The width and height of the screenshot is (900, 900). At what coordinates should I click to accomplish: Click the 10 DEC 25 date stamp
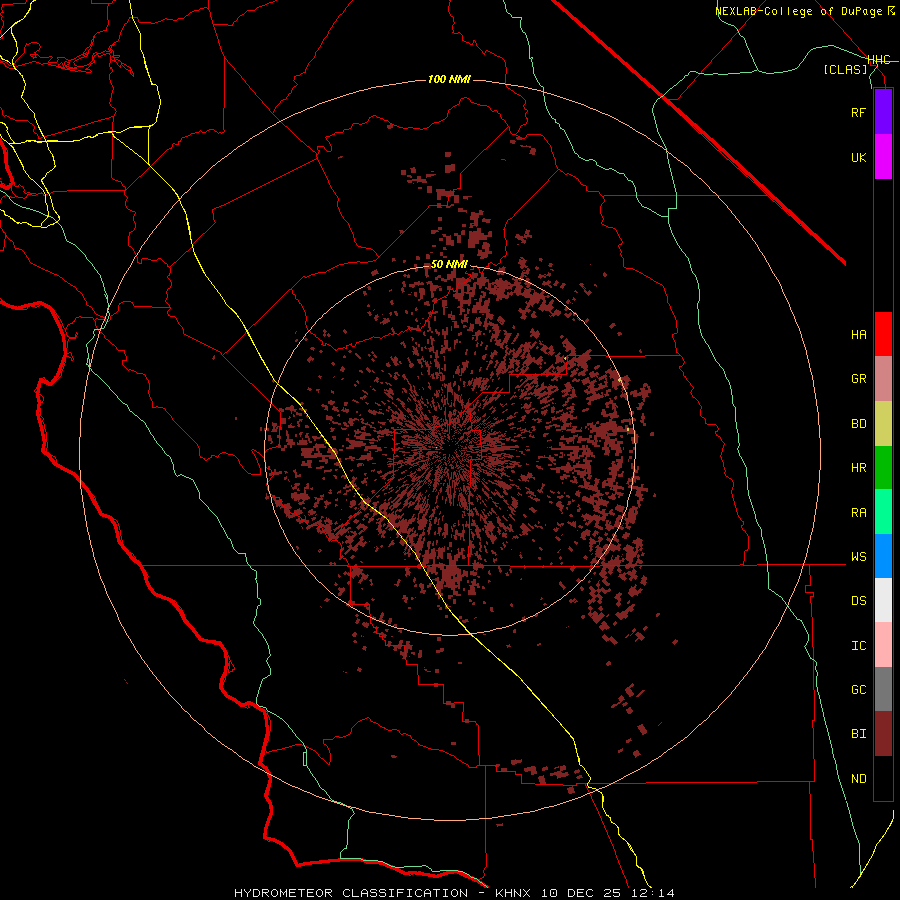click(582, 893)
